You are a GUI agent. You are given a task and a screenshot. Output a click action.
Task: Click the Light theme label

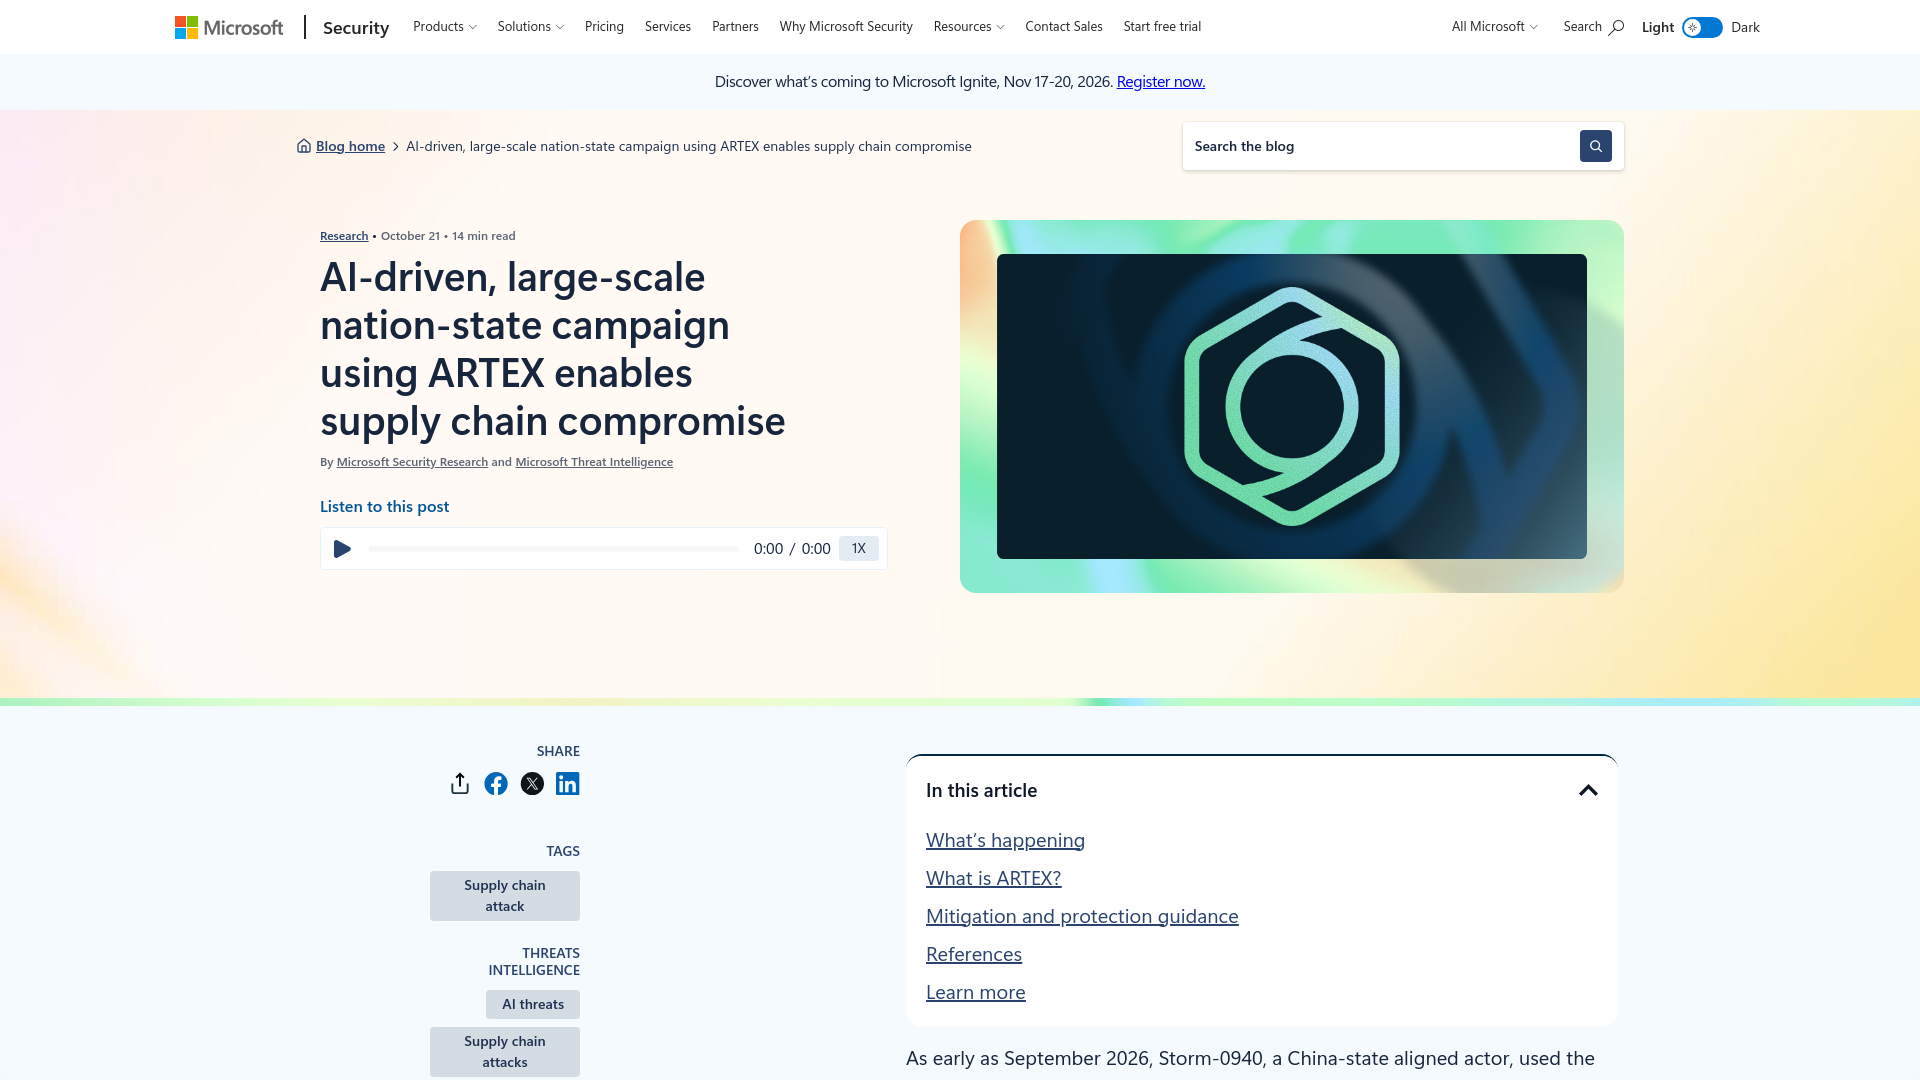[x=1658, y=28]
